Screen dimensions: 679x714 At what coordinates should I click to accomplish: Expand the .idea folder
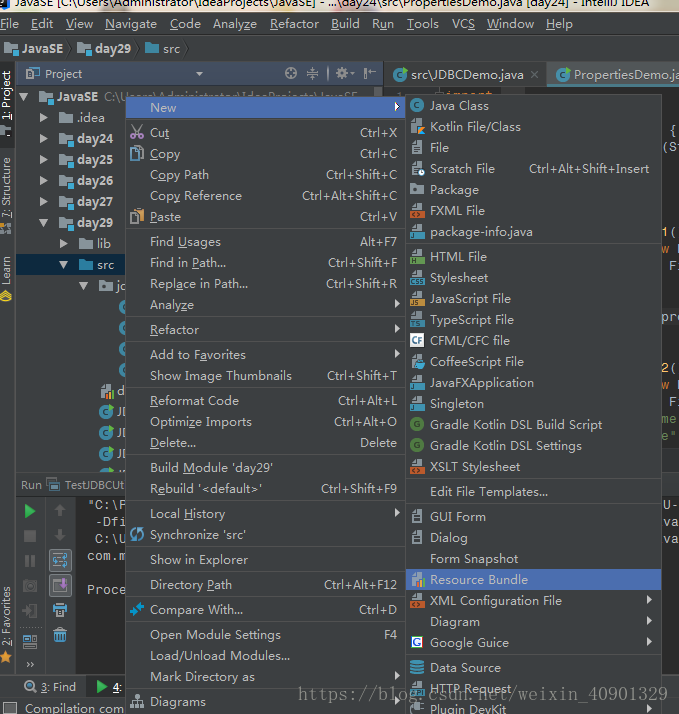click(x=44, y=118)
